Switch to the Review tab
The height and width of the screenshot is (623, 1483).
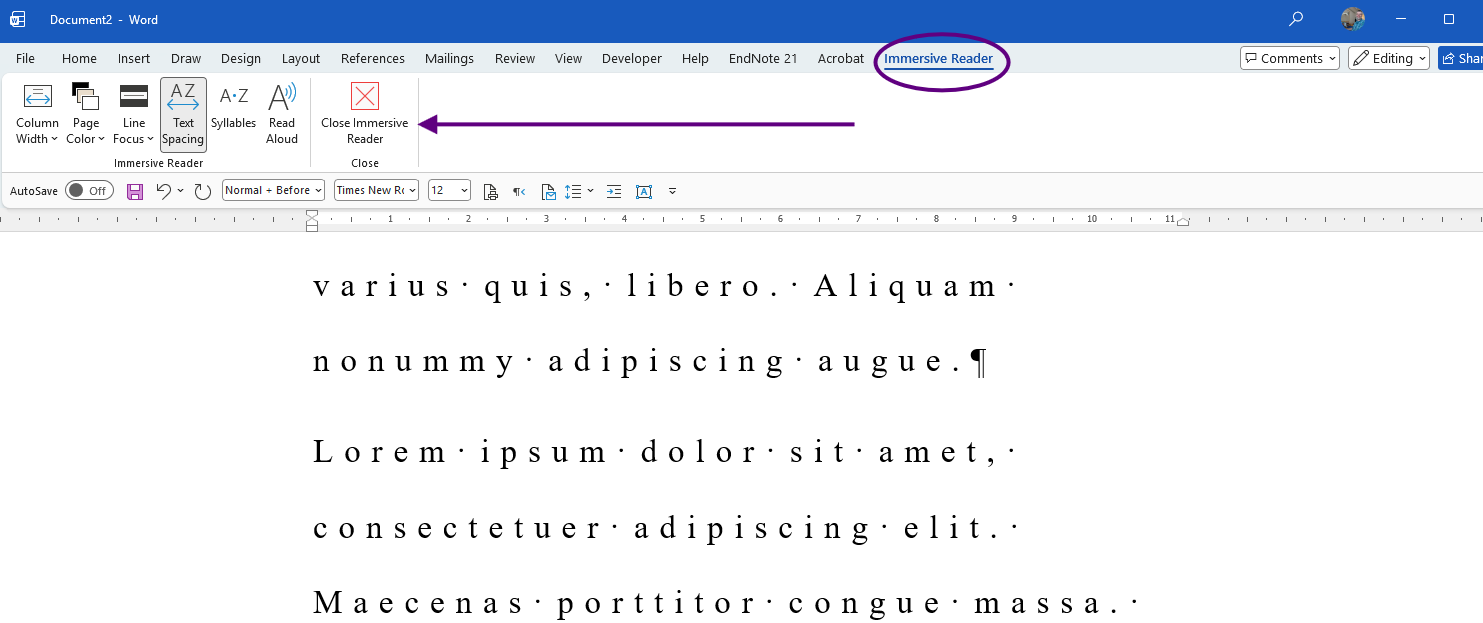point(515,58)
